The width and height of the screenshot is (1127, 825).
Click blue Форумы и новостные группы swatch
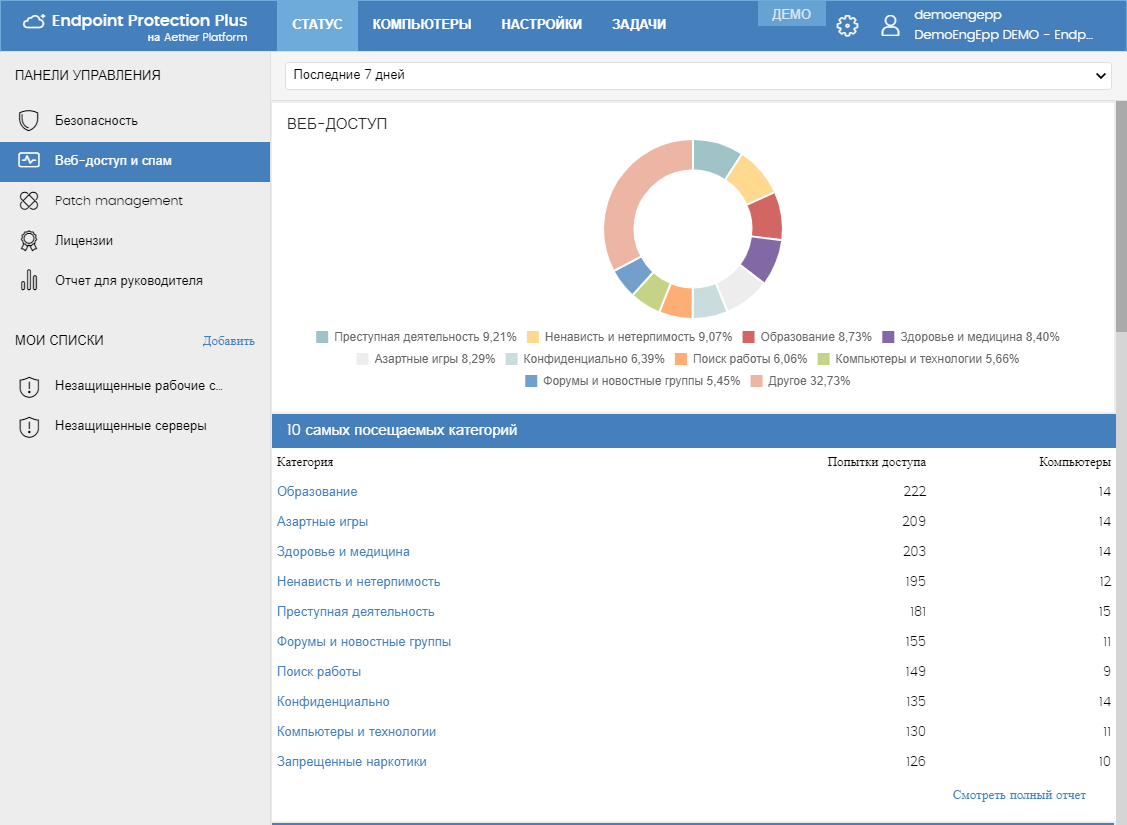point(531,381)
